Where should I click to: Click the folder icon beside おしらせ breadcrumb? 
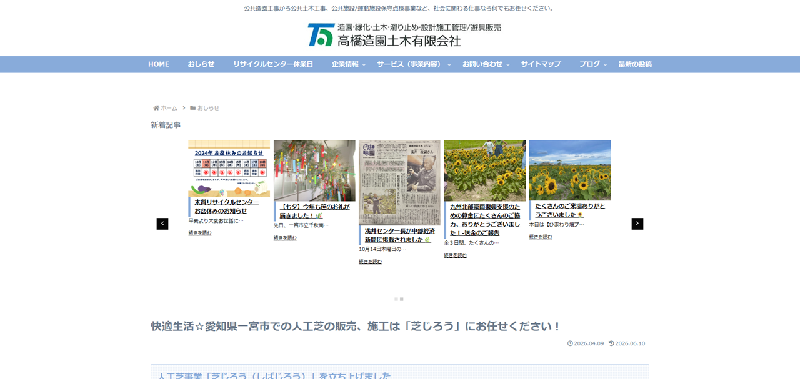[193, 108]
